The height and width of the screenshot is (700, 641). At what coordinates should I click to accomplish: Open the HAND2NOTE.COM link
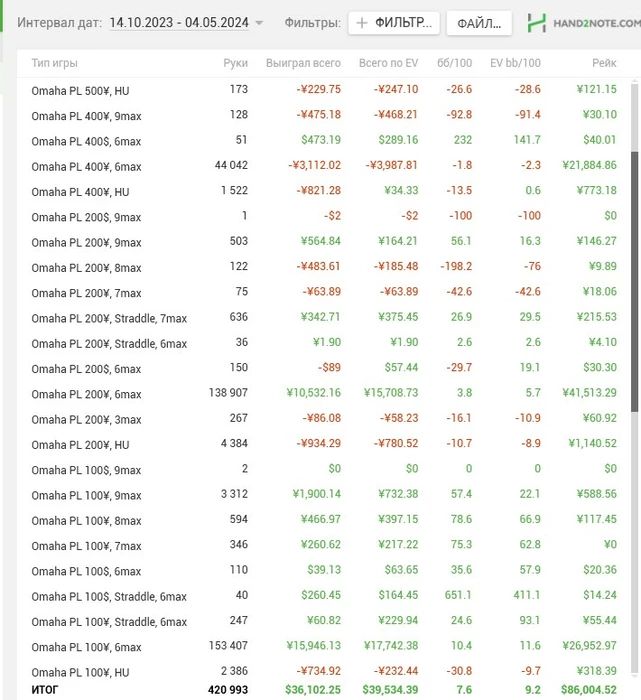(597, 23)
